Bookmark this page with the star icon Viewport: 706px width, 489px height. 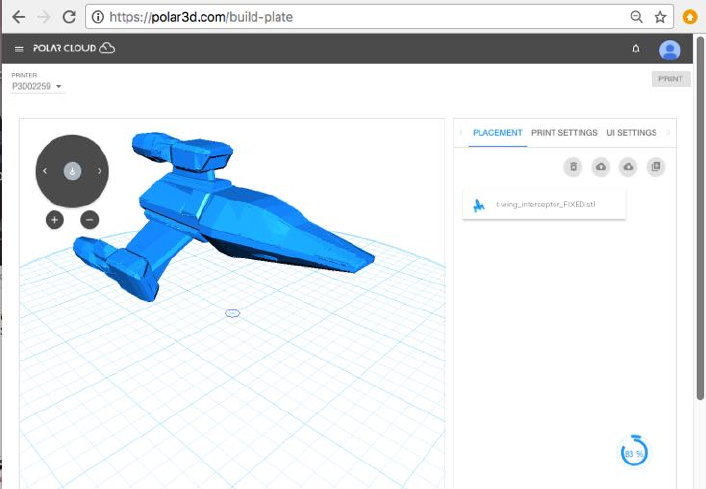coord(660,17)
